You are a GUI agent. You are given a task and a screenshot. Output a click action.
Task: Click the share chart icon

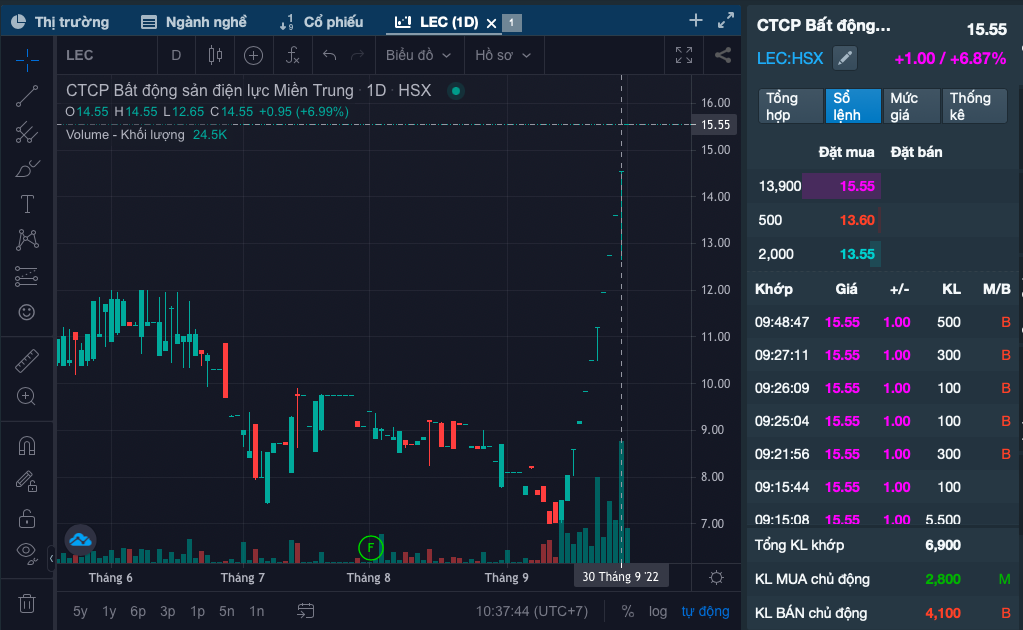coord(723,55)
